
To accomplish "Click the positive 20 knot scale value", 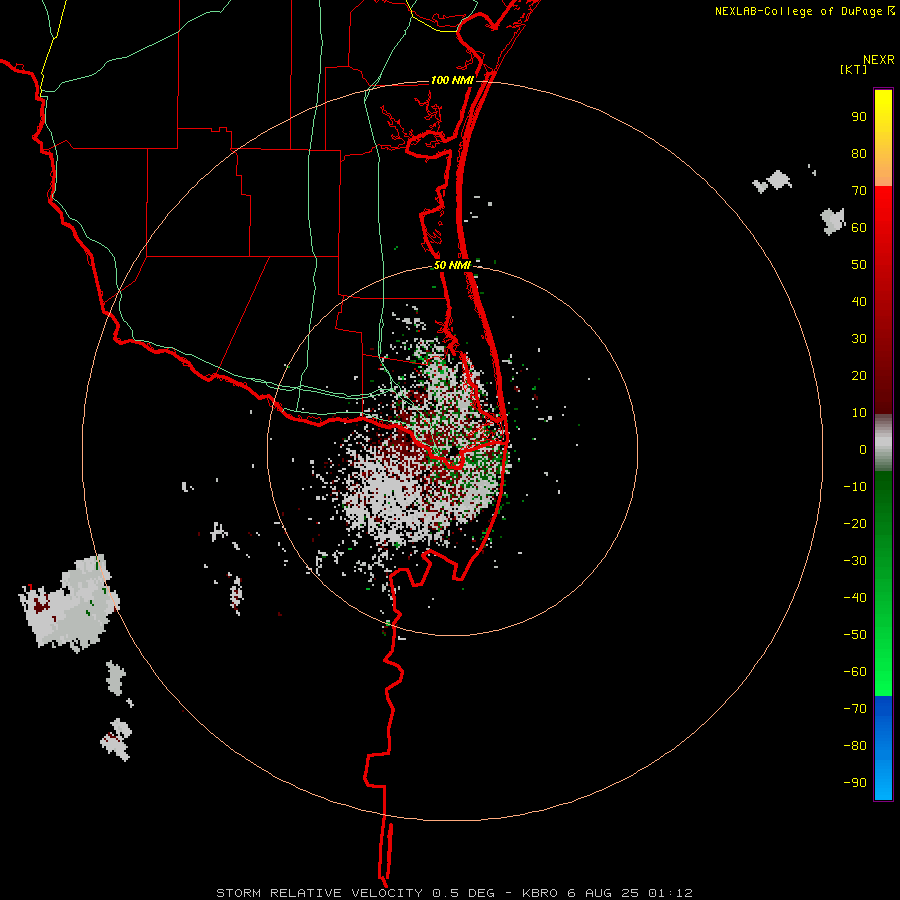I will click(859, 375).
